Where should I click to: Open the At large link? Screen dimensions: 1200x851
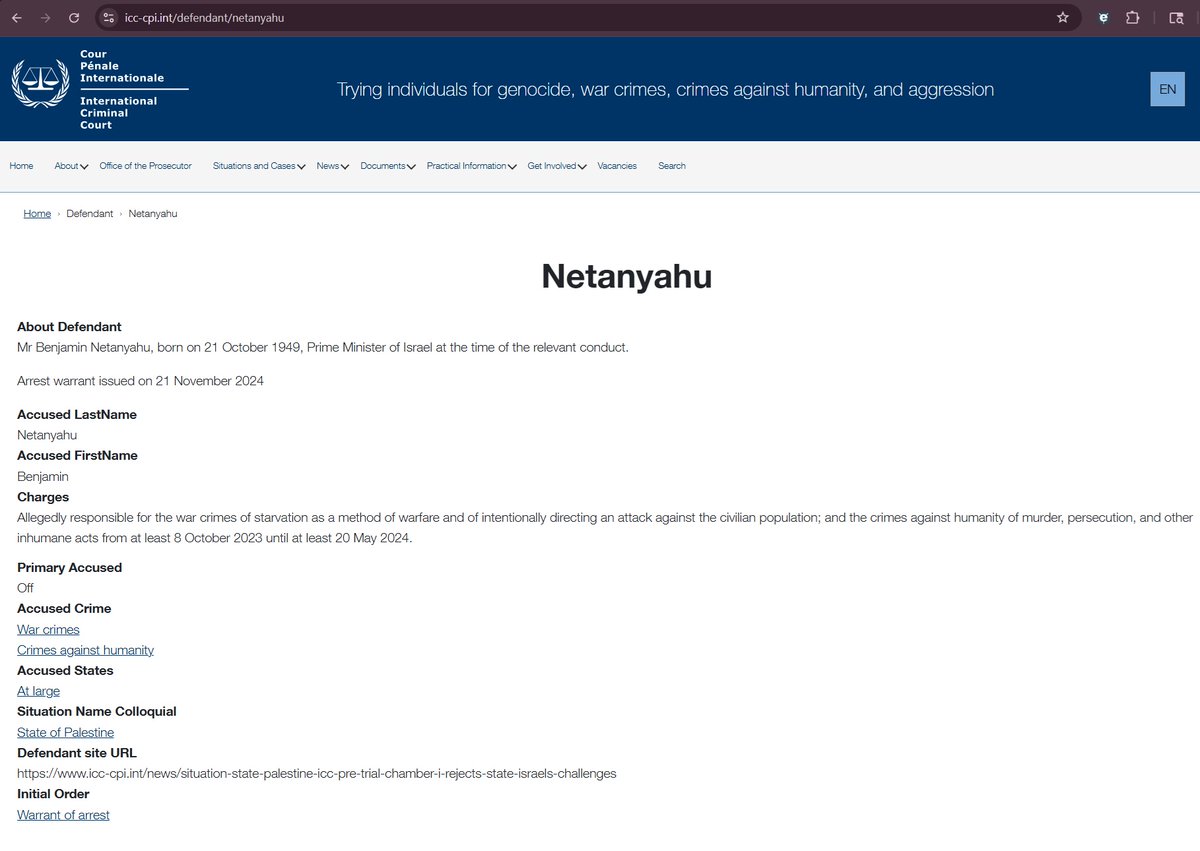(x=38, y=691)
